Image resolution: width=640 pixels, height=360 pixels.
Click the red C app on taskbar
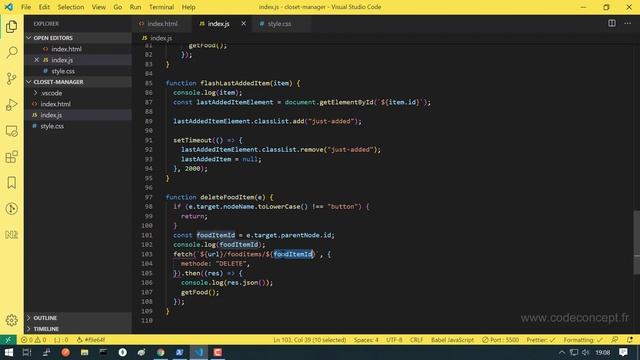pos(218,352)
